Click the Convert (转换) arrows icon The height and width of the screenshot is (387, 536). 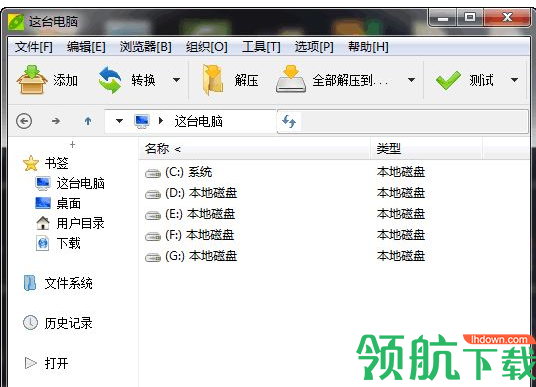point(110,80)
